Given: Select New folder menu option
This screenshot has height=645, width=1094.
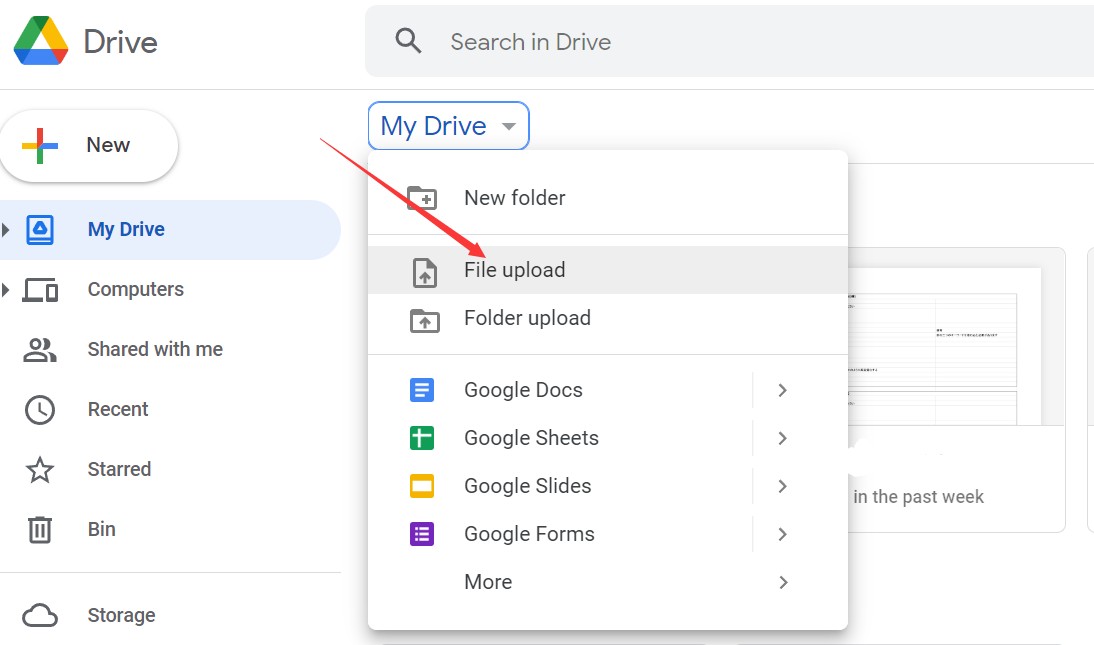Looking at the screenshot, I should point(514,198).
